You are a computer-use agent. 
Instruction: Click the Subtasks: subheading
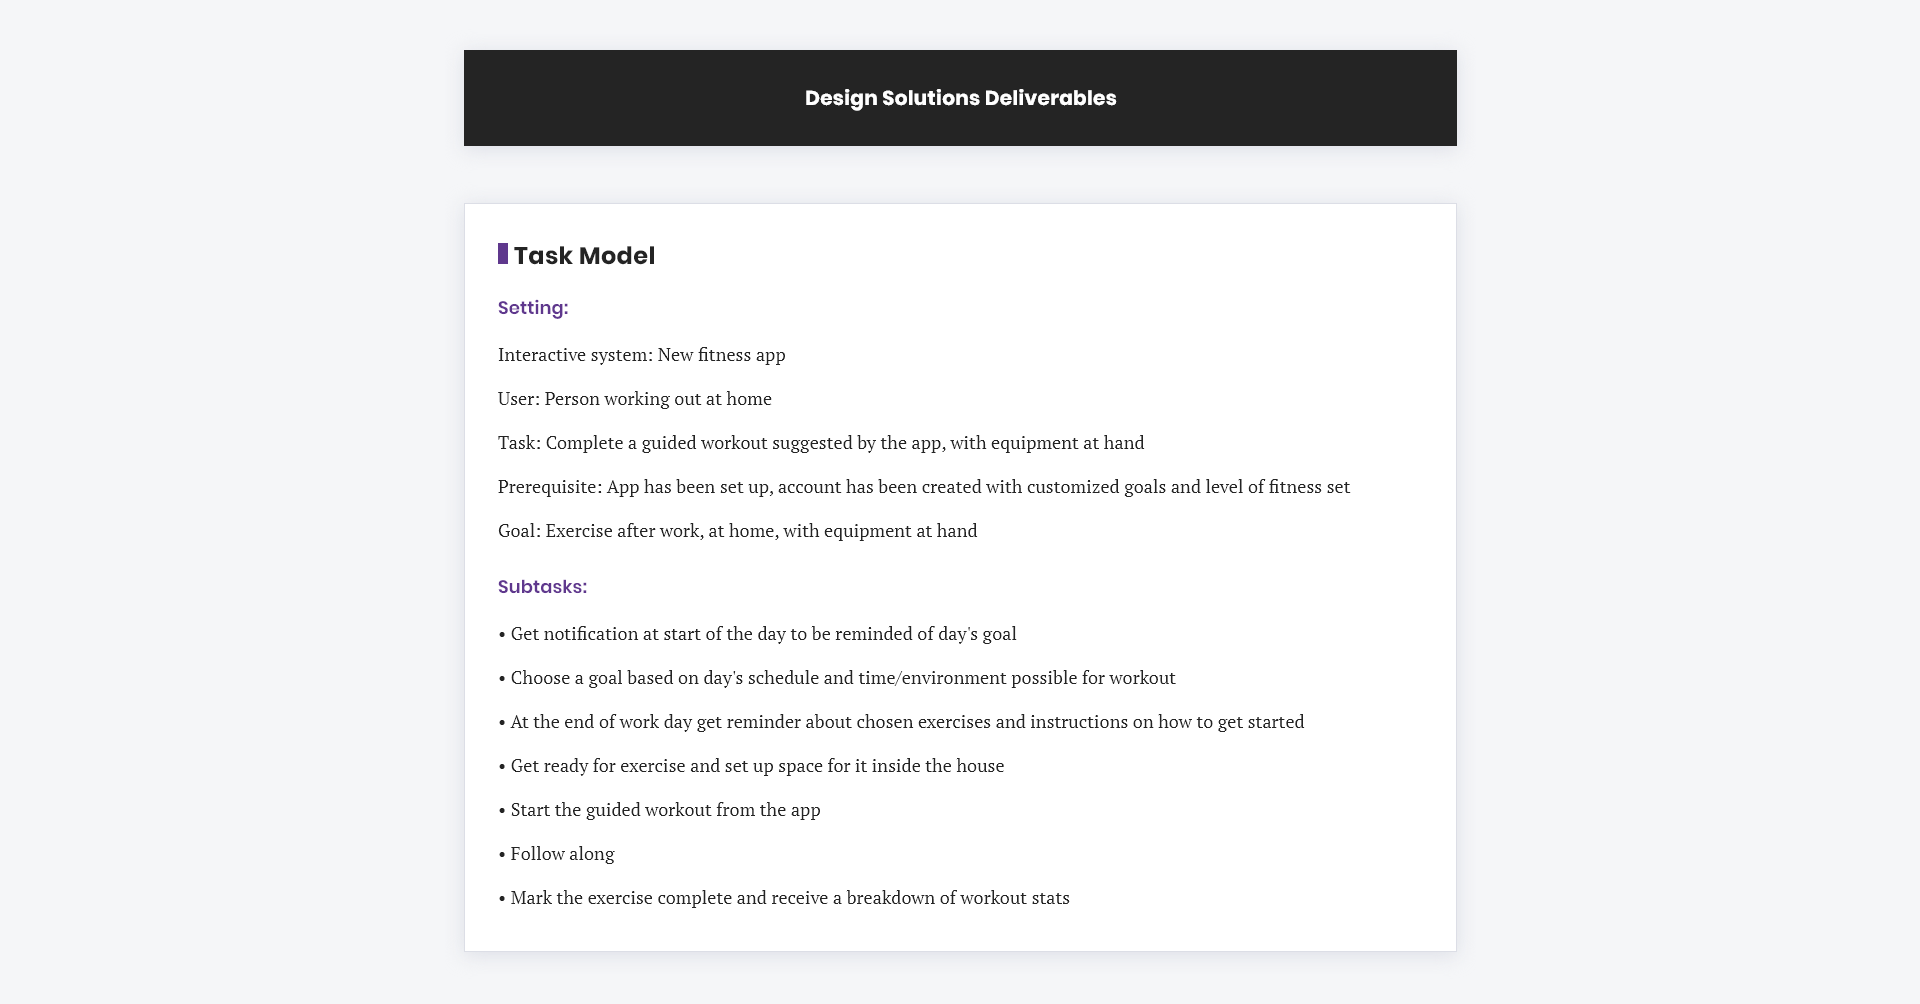pos(542,587)
